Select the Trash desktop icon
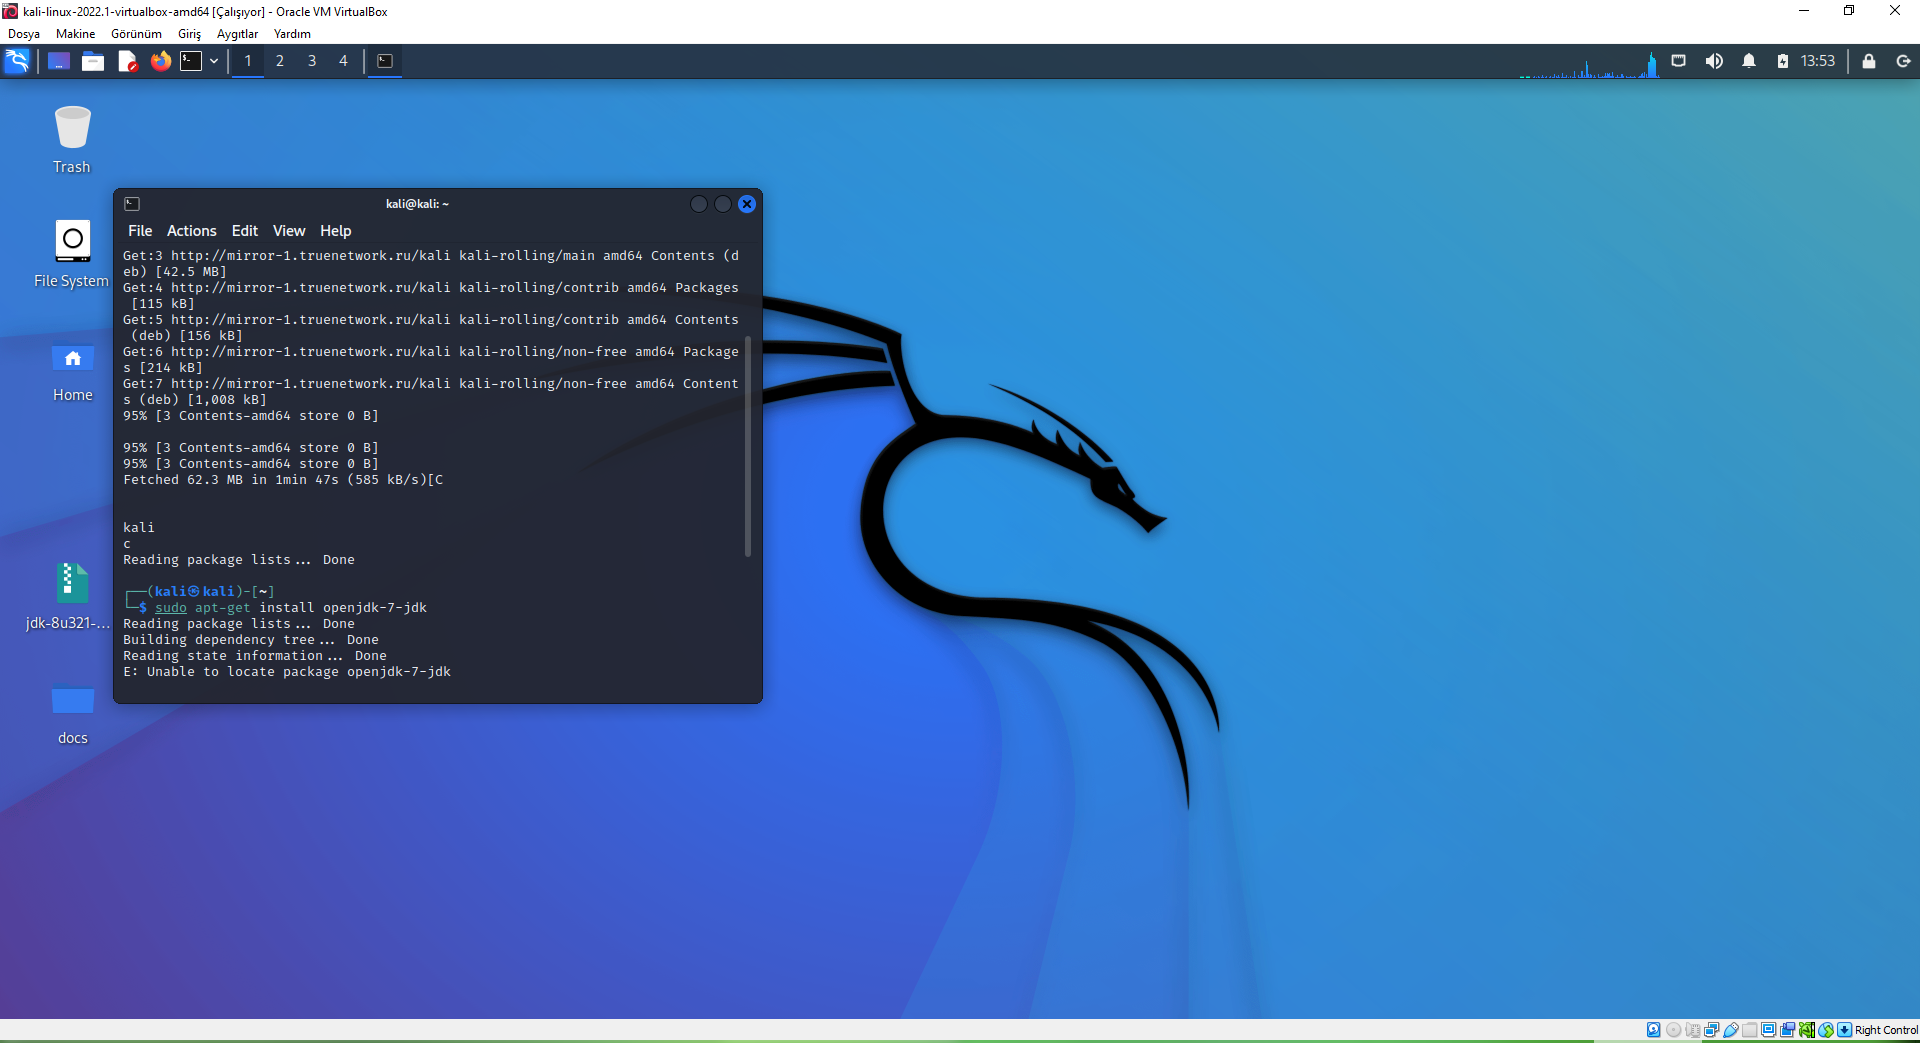Viewport: 1920px width, 1043px height. point(72,139)
